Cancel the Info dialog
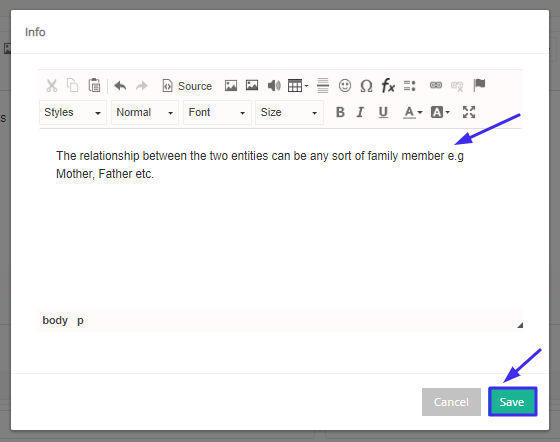This screenshot has height=442, width=560. (x=451, y=402)
